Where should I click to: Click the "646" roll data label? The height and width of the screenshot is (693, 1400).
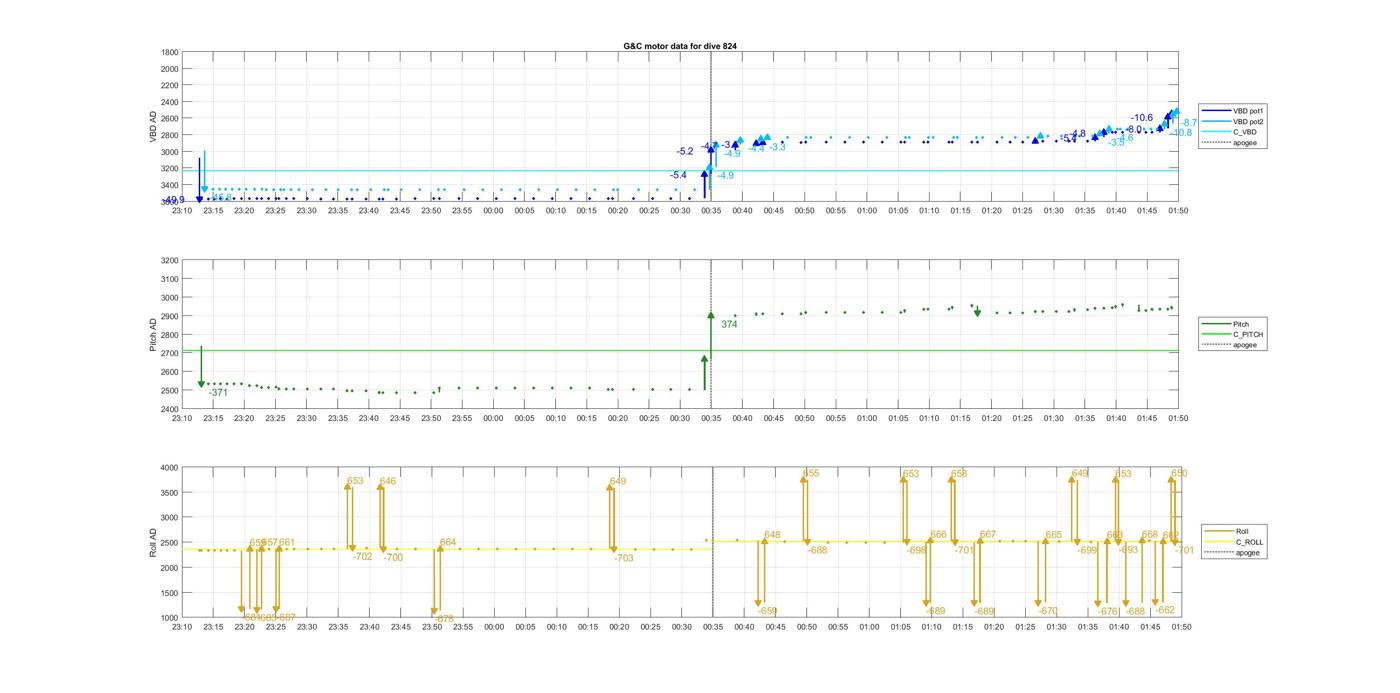click(x=388, y=481)
